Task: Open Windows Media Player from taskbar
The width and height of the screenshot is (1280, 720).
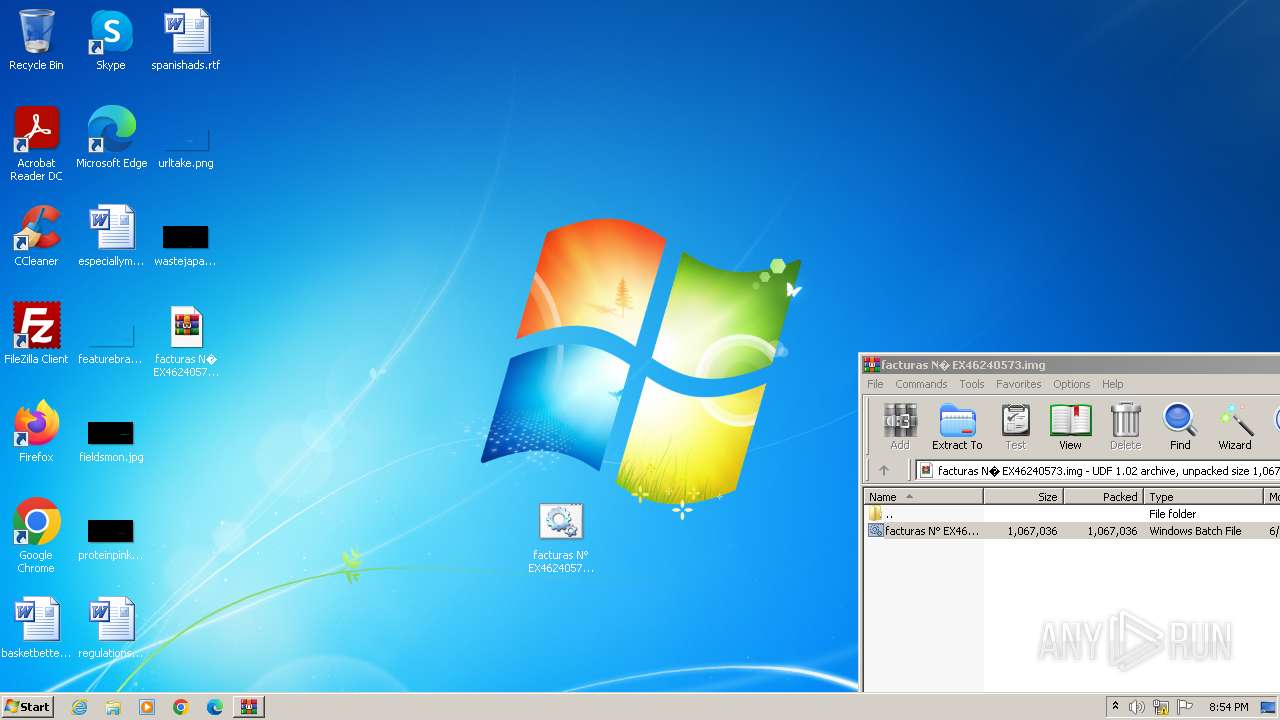Action: click(147, 707)
